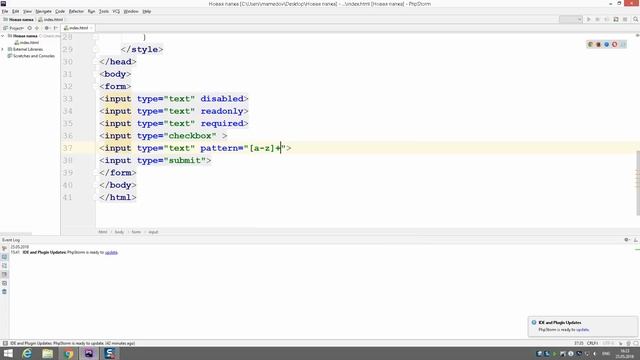Click the Run play button in toolbar
Screen dimensions: 640x360
[589, 20]
